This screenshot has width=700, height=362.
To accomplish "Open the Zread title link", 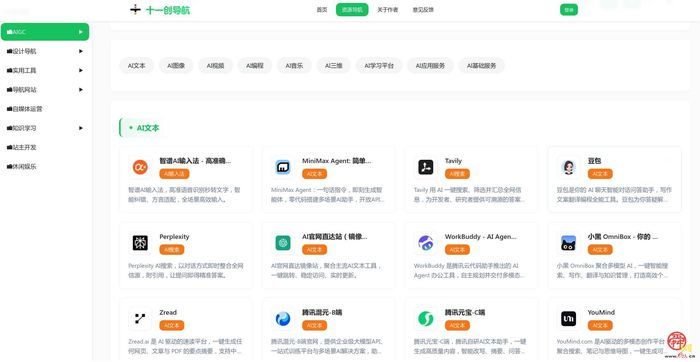I will click(x=168, y=312).
